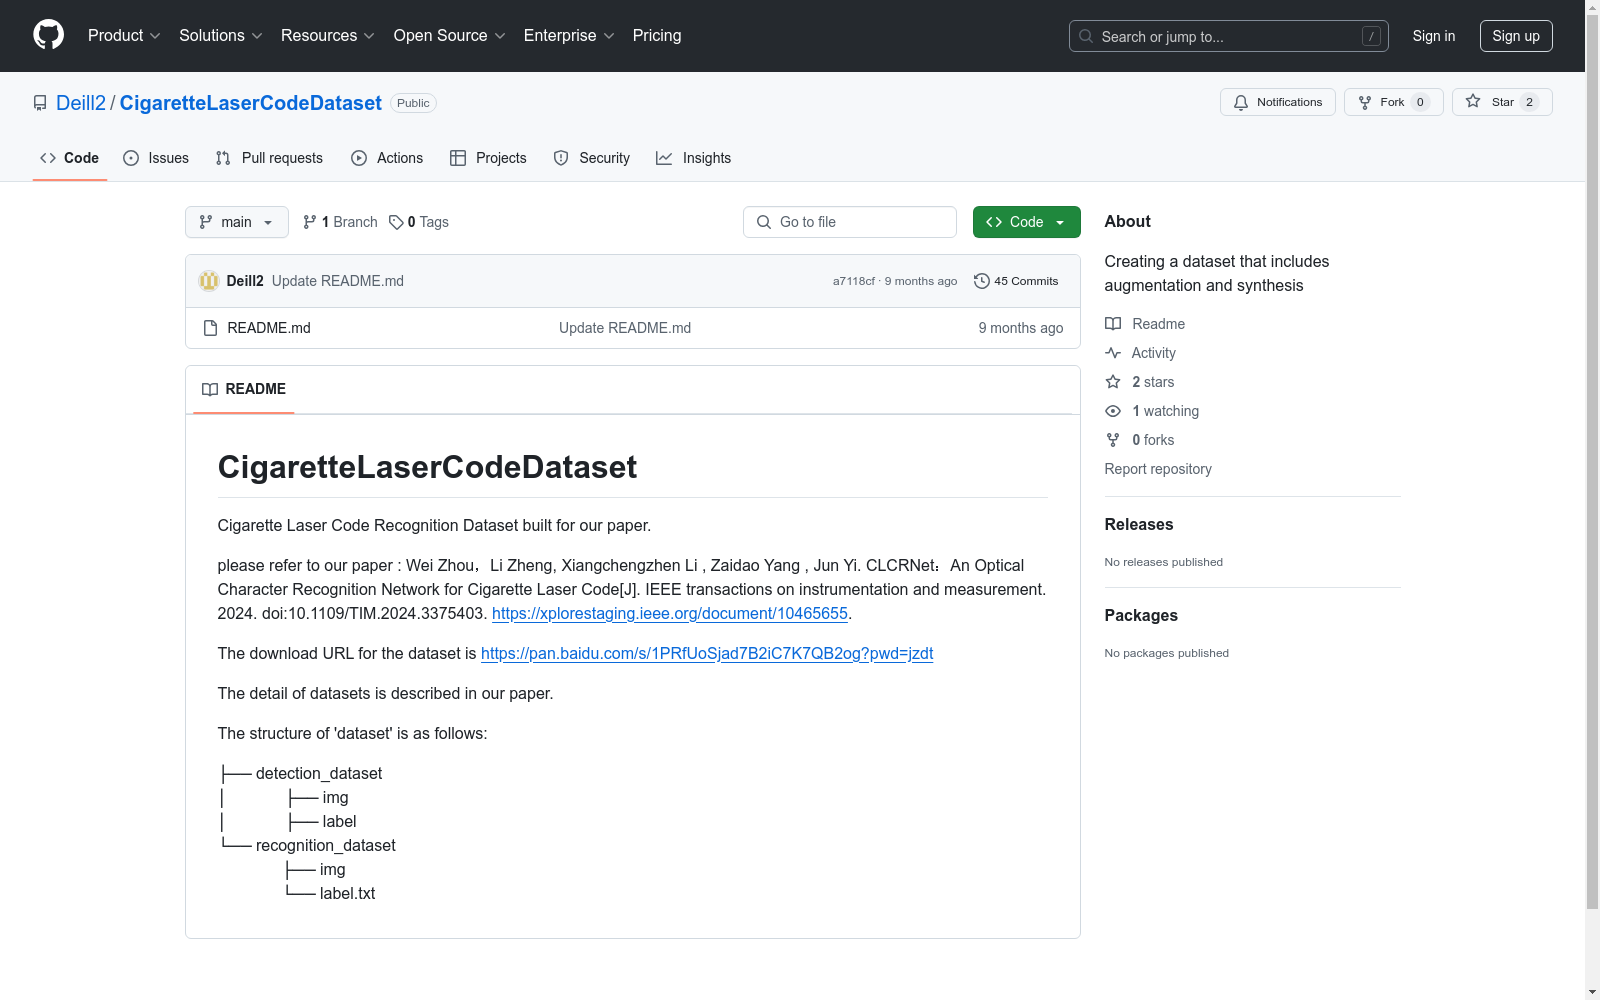1600x1000 pixels.
Task: Expand the green Code dropdown button
Action: pos(1027,222)
